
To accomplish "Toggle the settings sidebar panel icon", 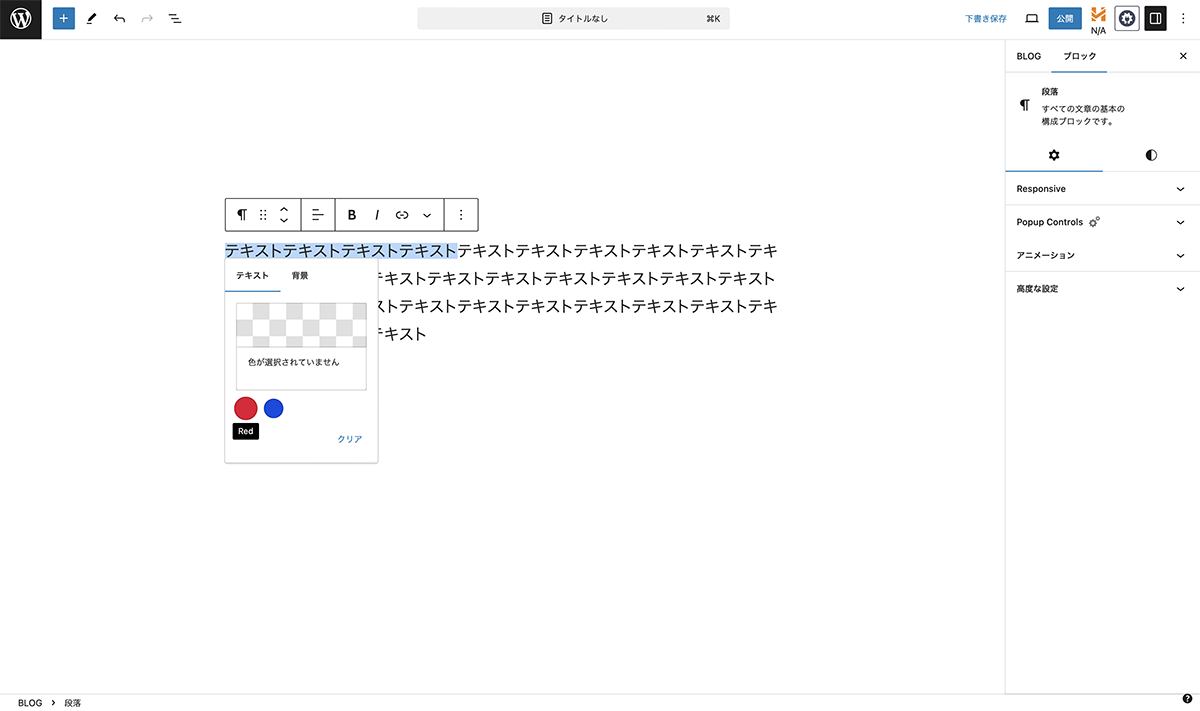I will 1155,18.
